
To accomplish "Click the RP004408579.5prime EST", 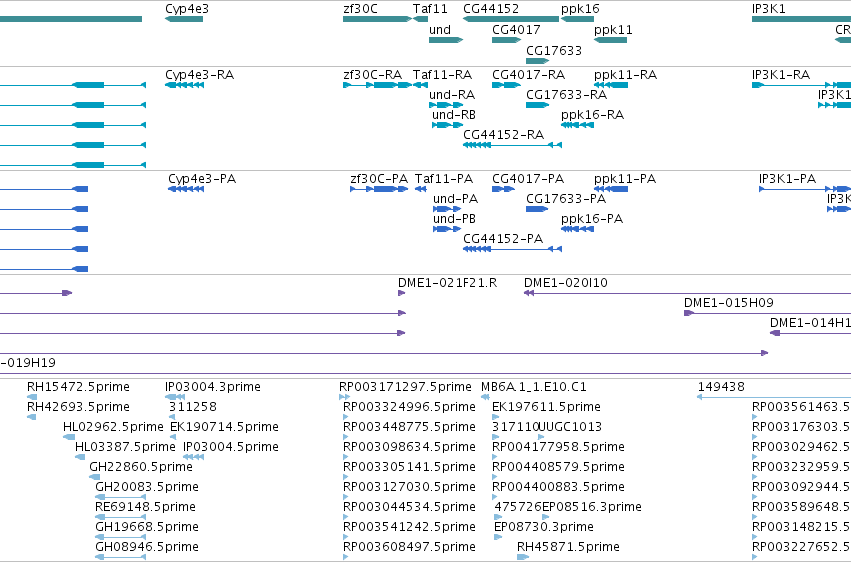I will 495,477.
